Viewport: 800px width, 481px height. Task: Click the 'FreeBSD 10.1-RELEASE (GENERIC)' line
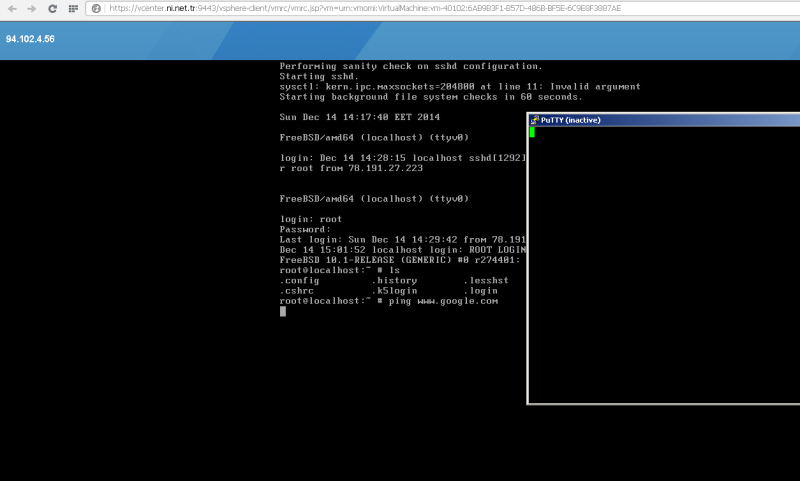400,260
